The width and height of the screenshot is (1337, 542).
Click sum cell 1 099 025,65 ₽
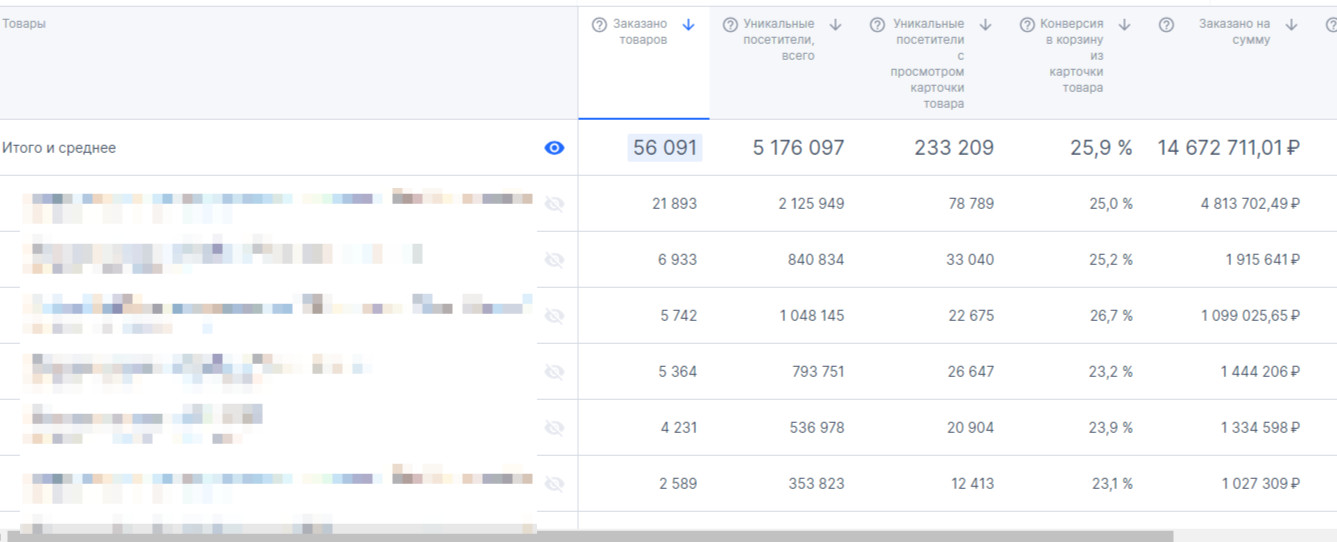1250,316
